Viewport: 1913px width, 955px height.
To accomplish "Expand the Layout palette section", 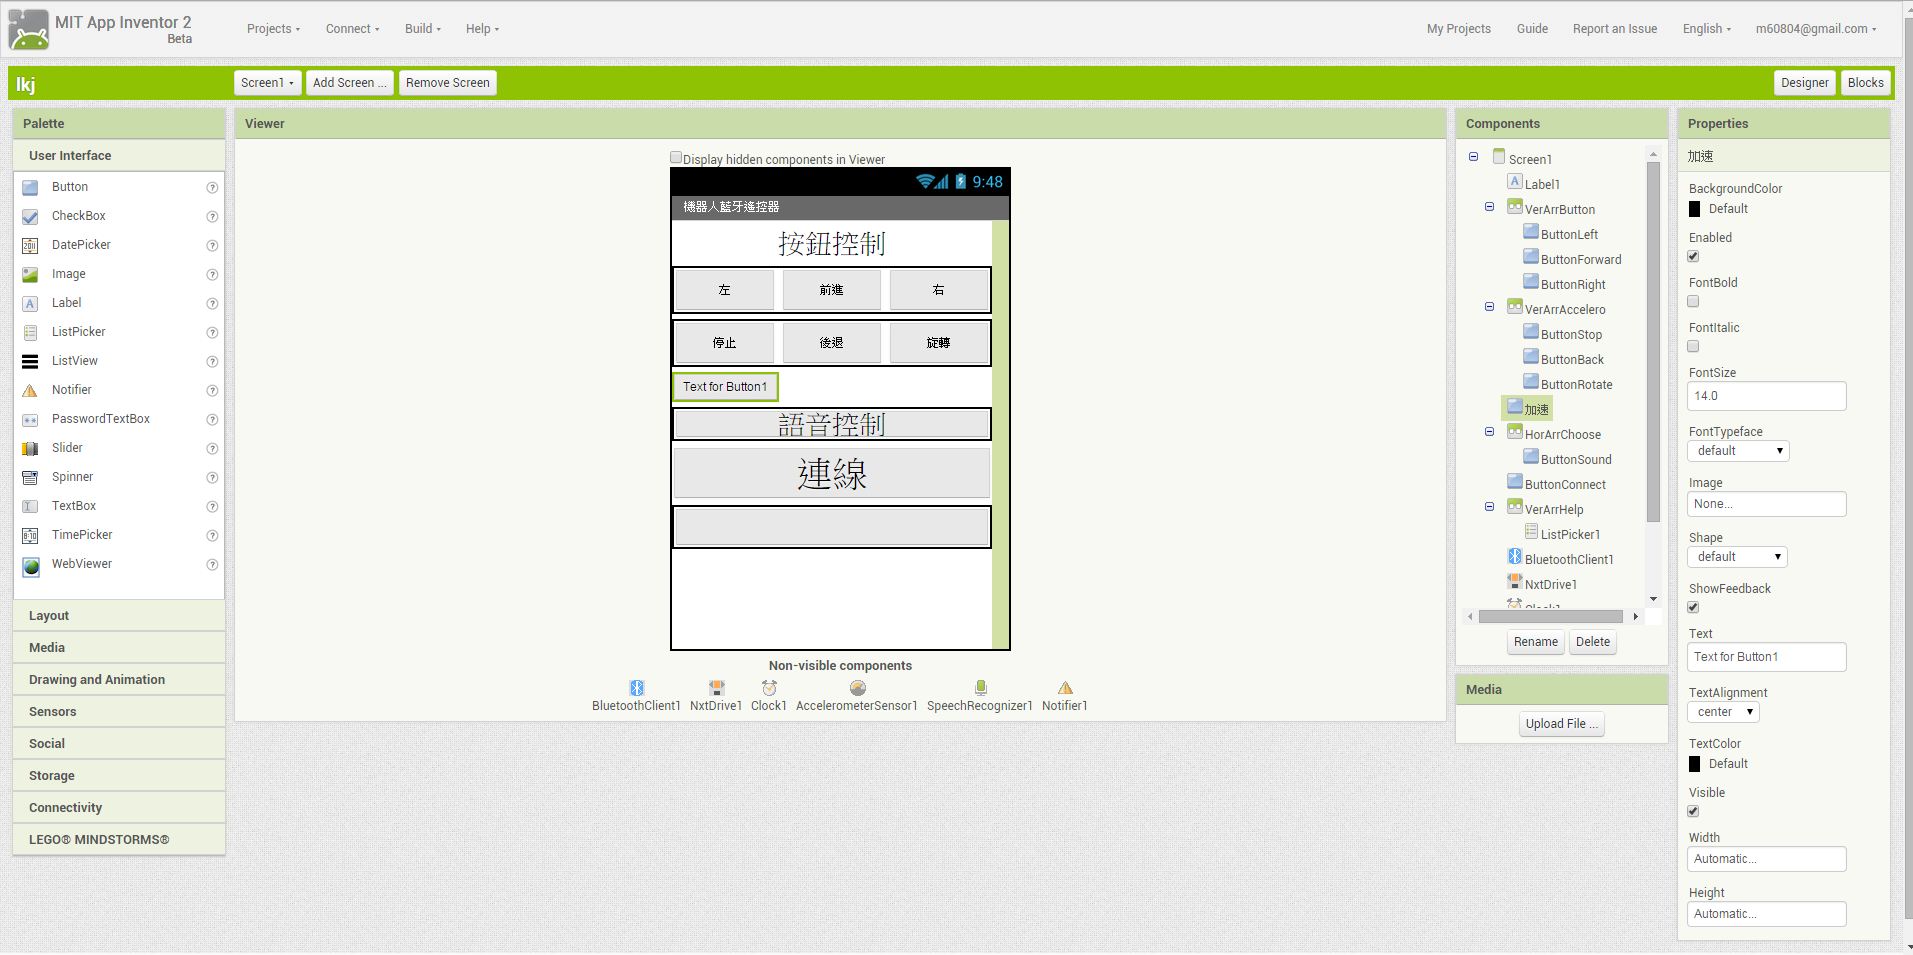I will pos(119,616).
